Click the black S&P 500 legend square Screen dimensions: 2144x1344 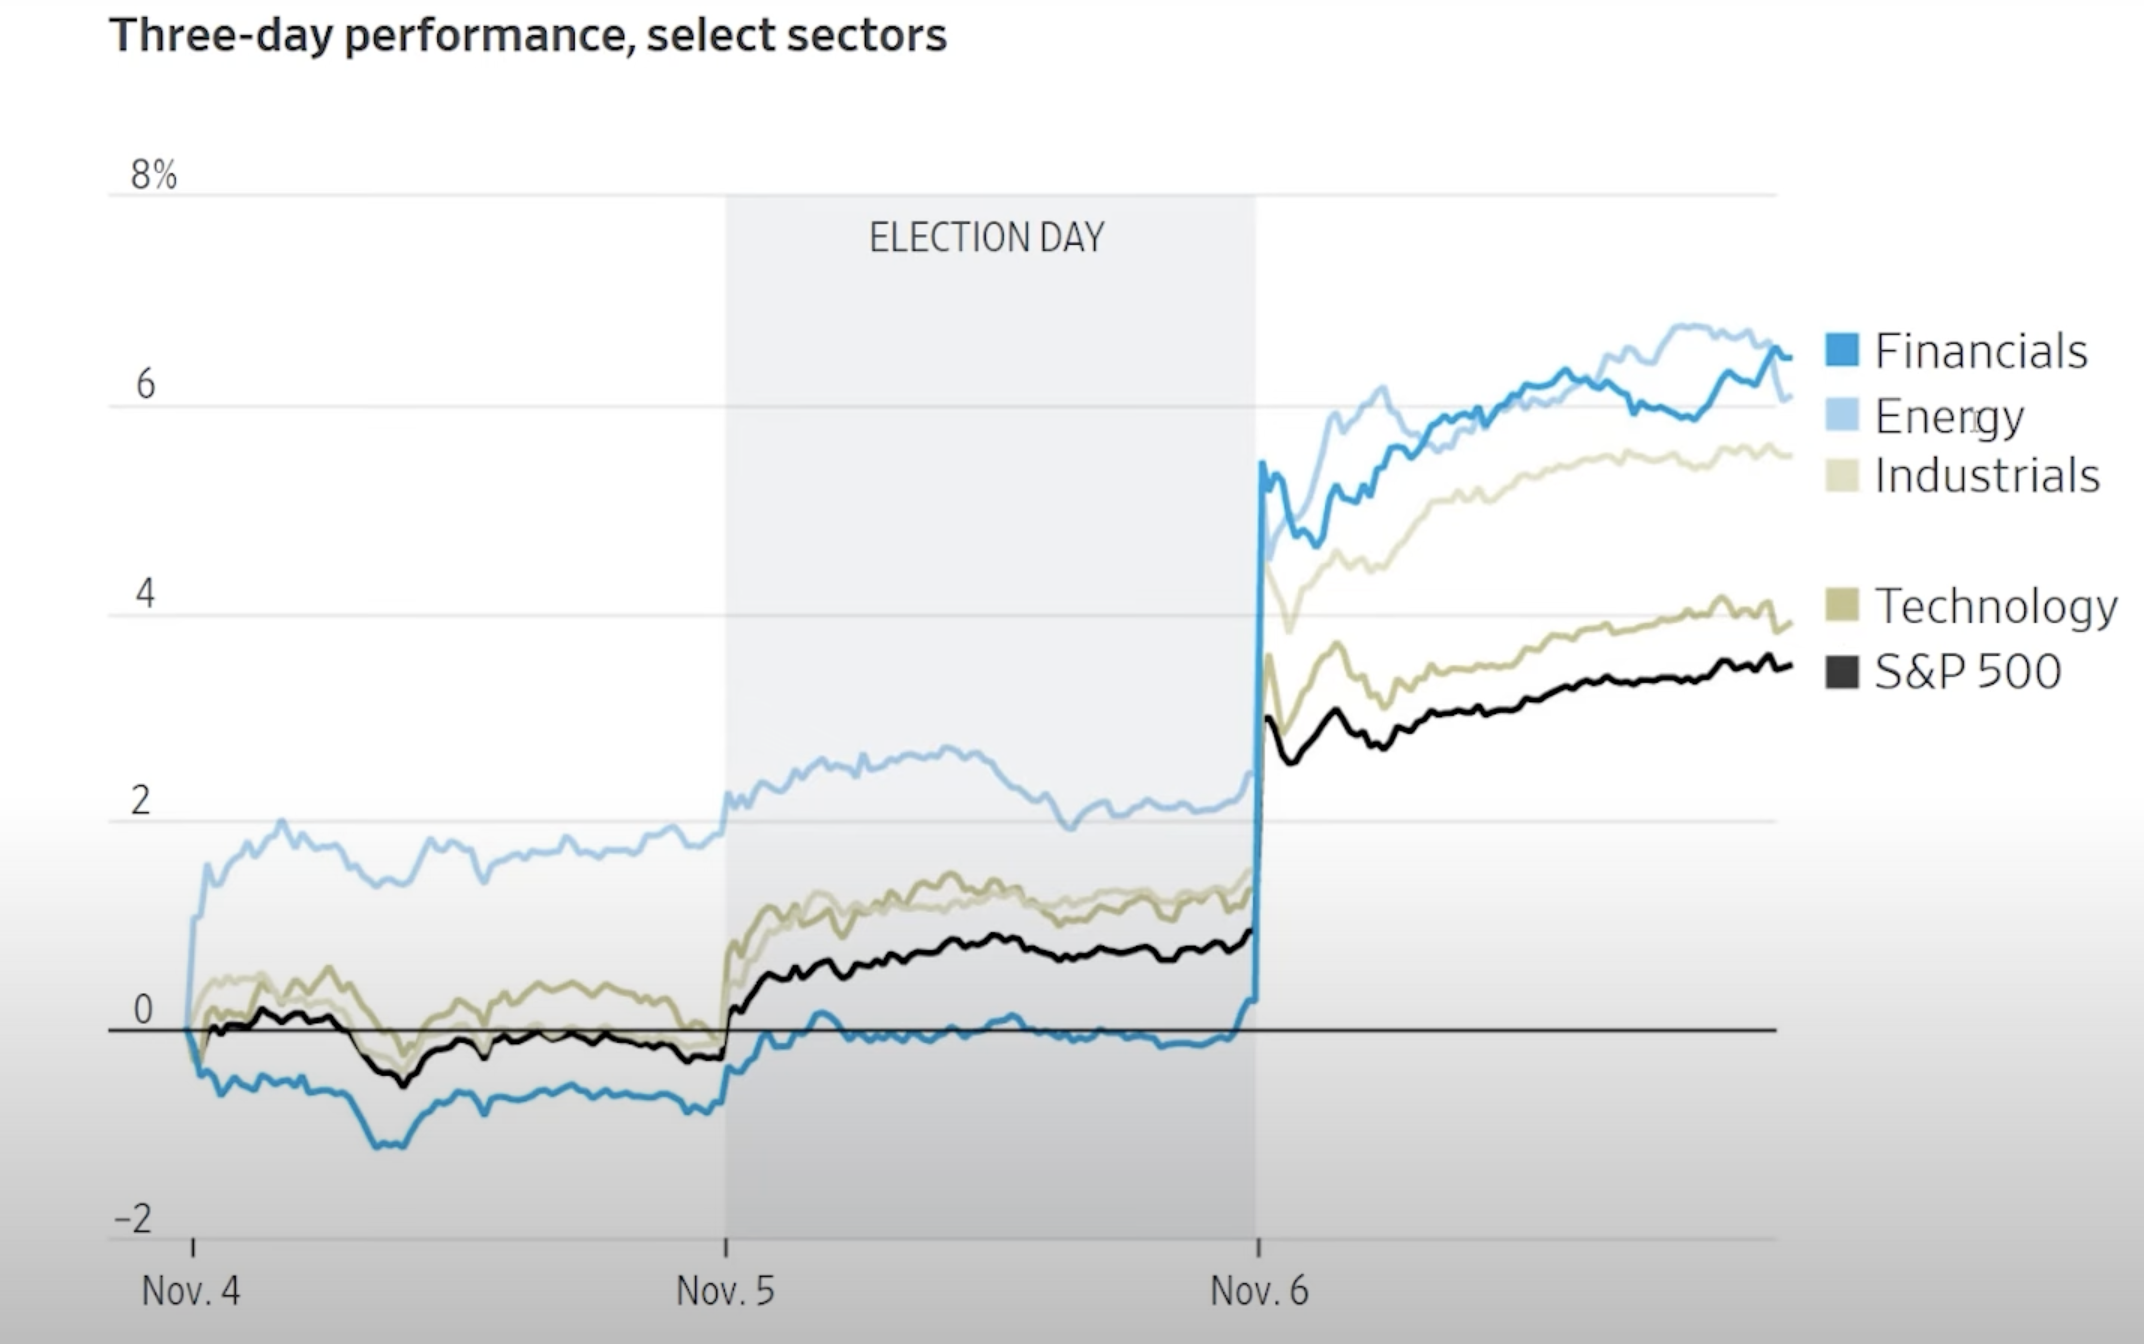pyautogui.click(x=1842, y=671)
